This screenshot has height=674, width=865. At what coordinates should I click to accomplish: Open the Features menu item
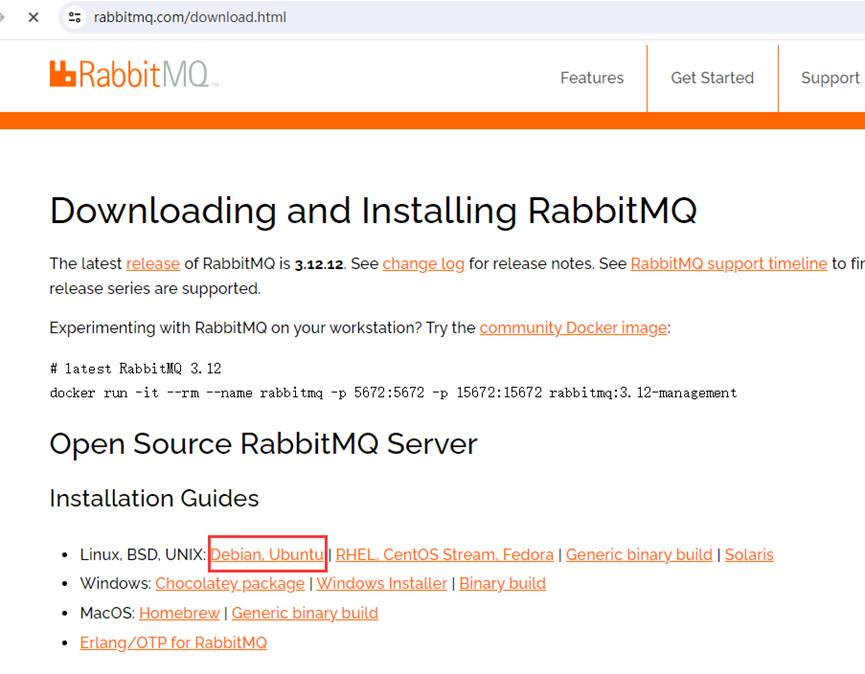592,78
